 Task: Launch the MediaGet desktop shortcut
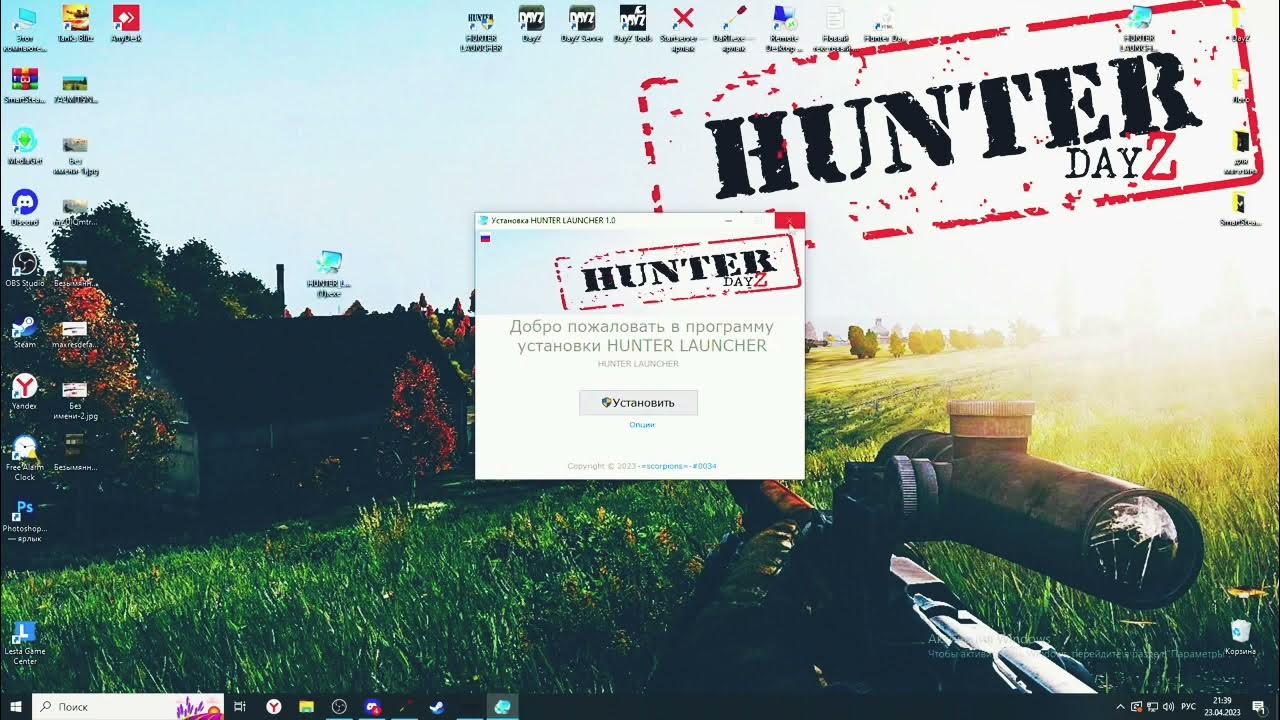(x=25, y=147)
